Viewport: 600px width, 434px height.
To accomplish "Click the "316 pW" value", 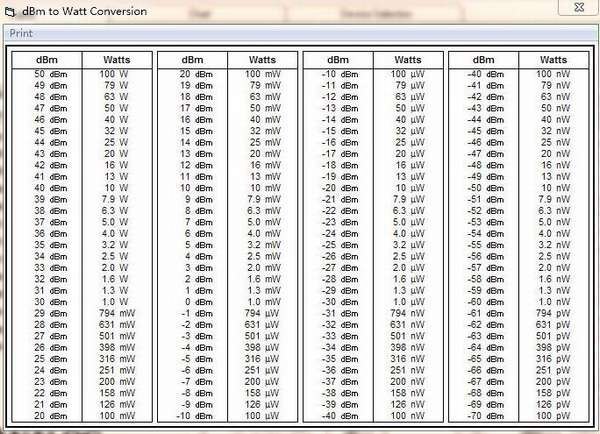I will [x=553, y=359].
